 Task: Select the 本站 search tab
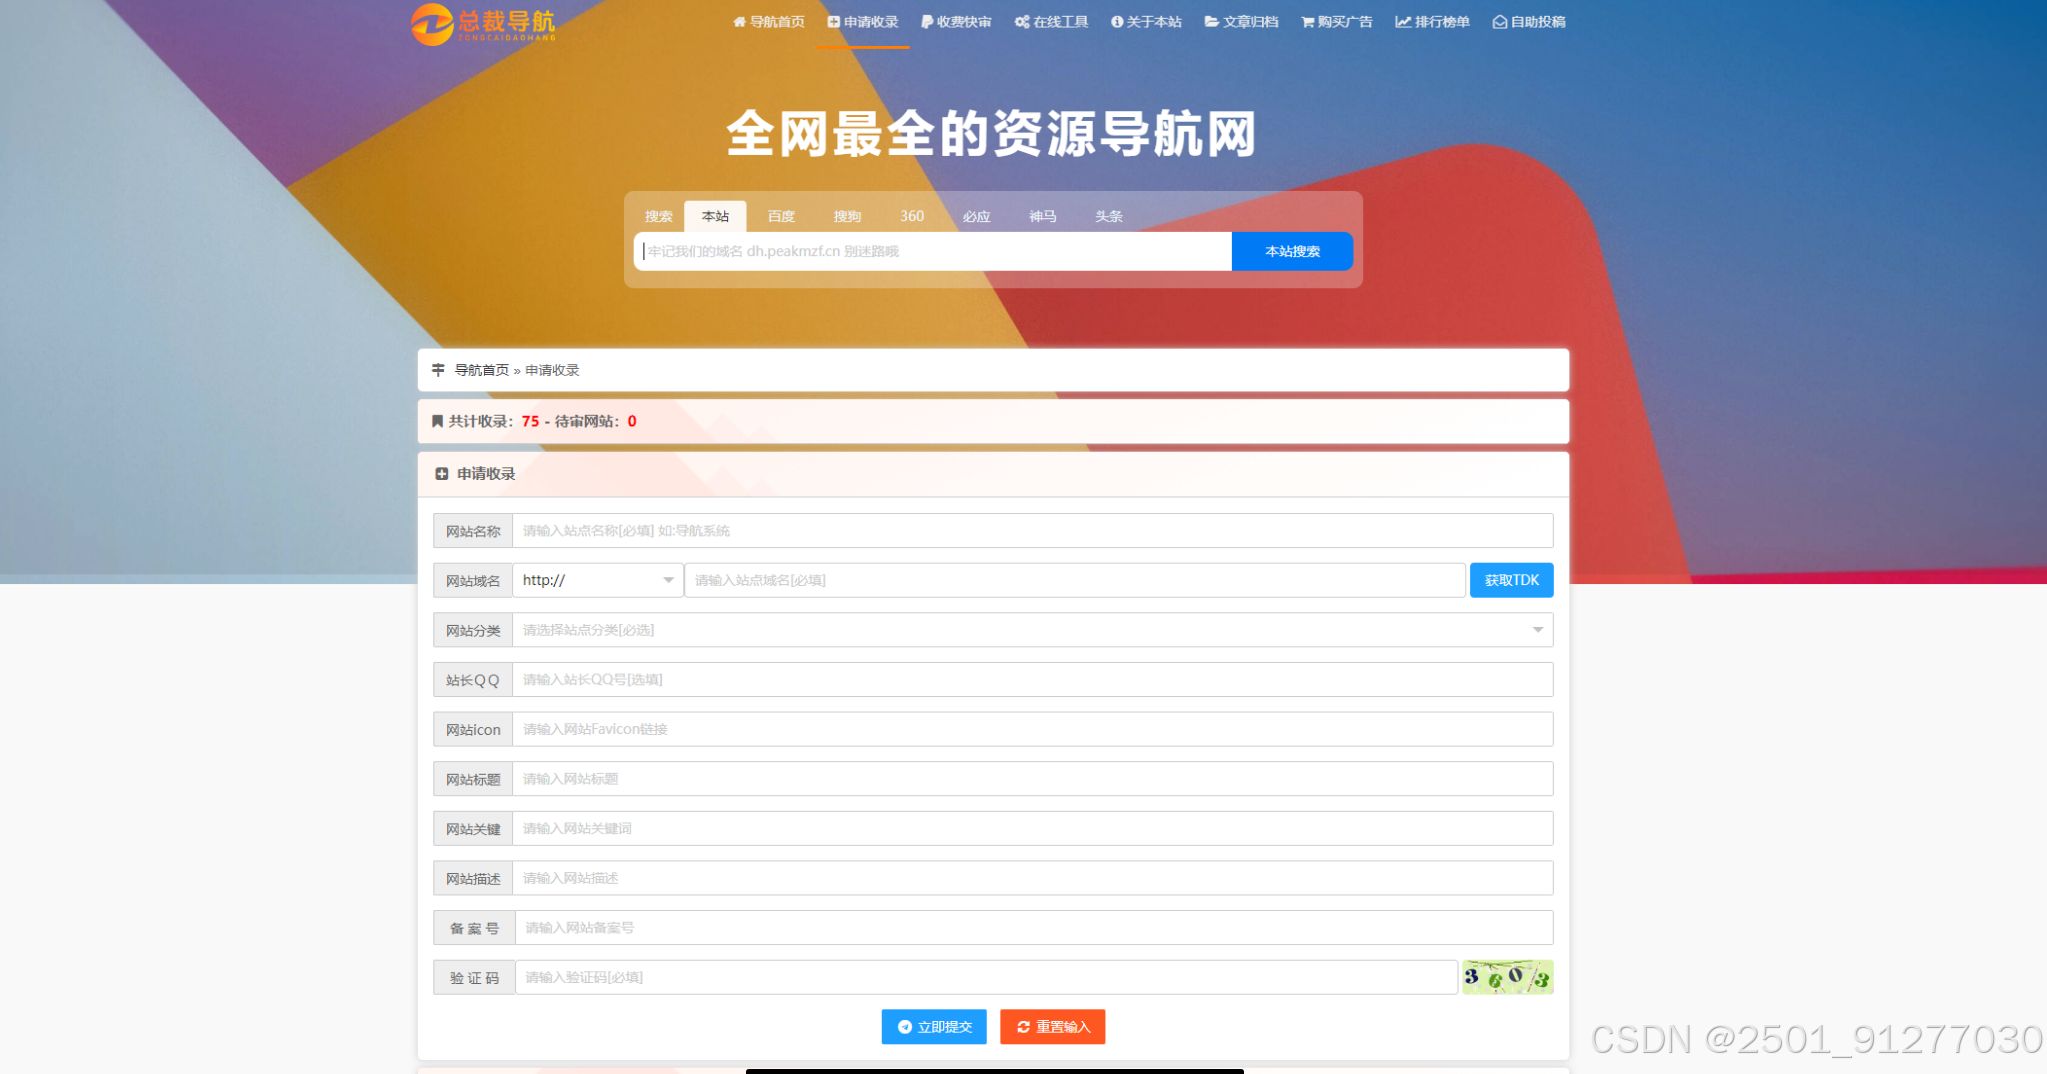point(715,216)
